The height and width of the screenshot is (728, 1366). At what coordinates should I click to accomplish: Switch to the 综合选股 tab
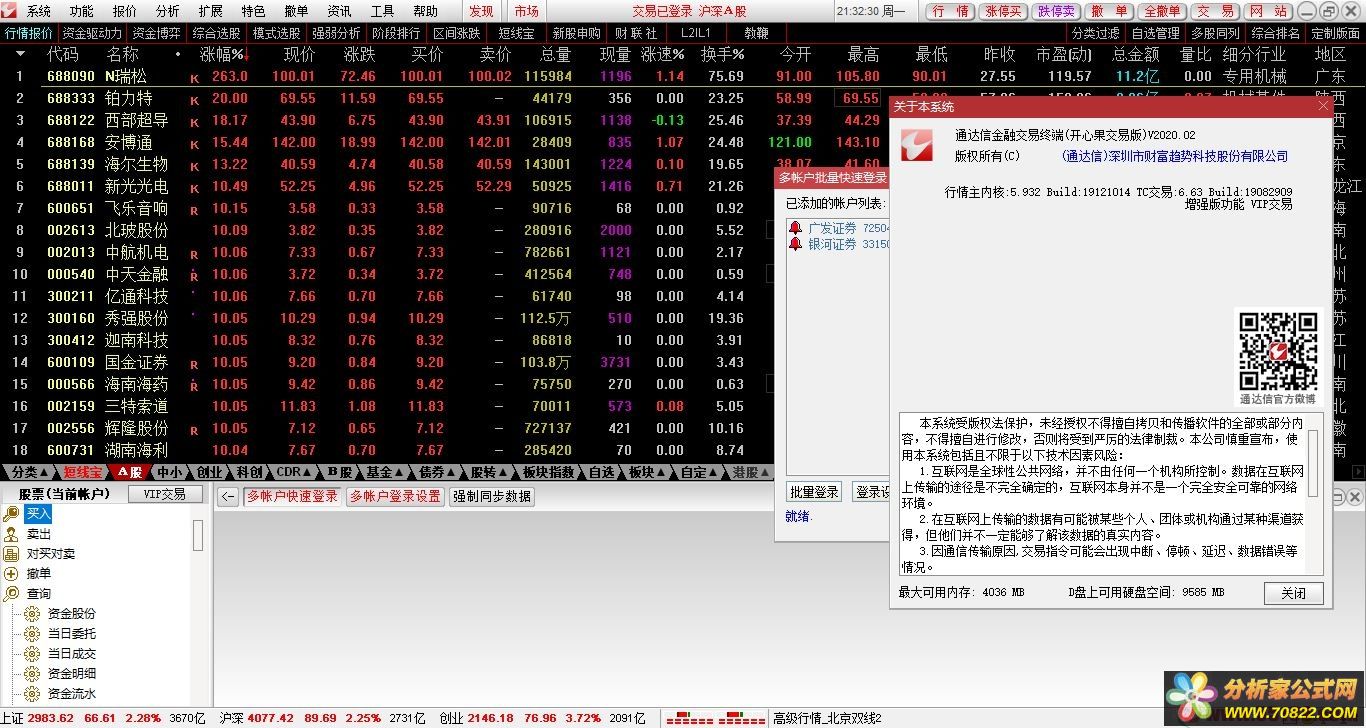point(216,33)
